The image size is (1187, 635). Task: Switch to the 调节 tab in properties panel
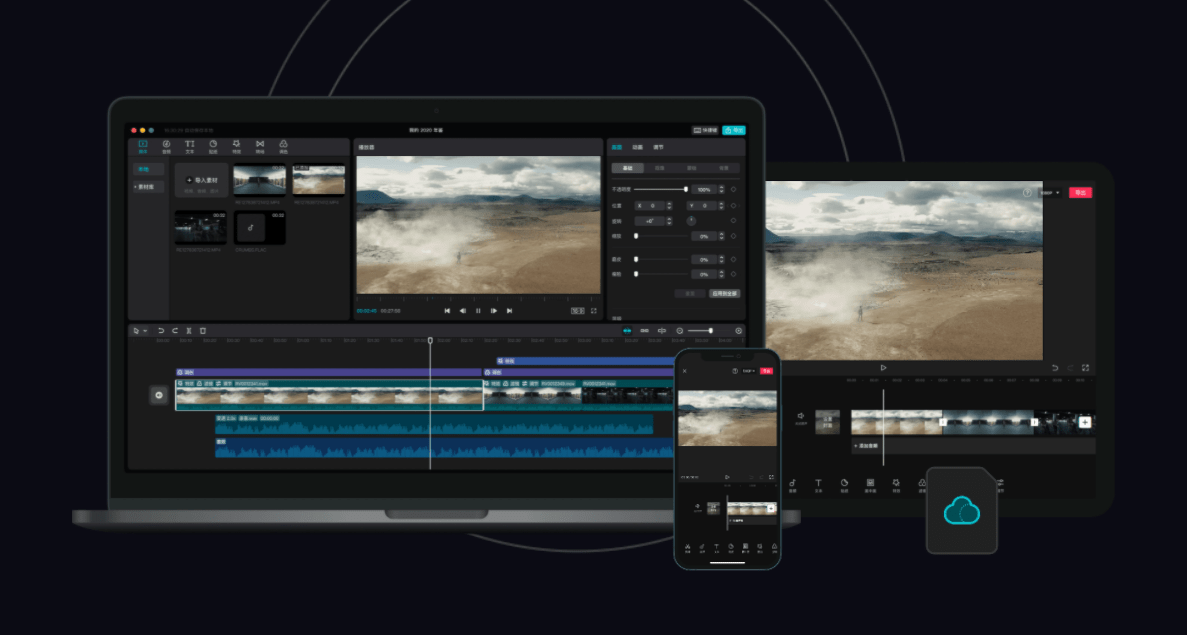pos(657,147)
